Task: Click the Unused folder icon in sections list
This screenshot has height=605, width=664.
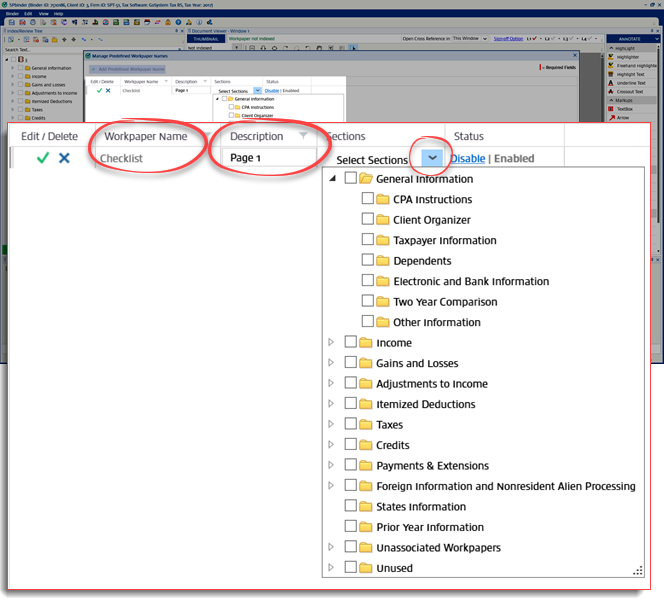Action: click(365, 568)
